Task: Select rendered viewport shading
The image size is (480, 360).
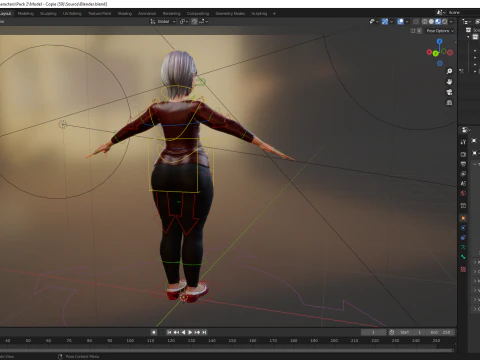Action: 445,22
